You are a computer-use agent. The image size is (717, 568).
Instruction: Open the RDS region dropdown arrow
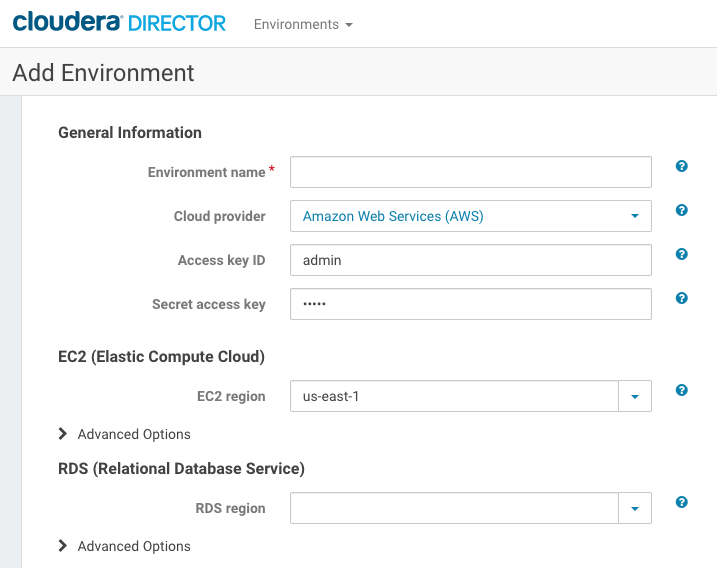coord(635,508)
